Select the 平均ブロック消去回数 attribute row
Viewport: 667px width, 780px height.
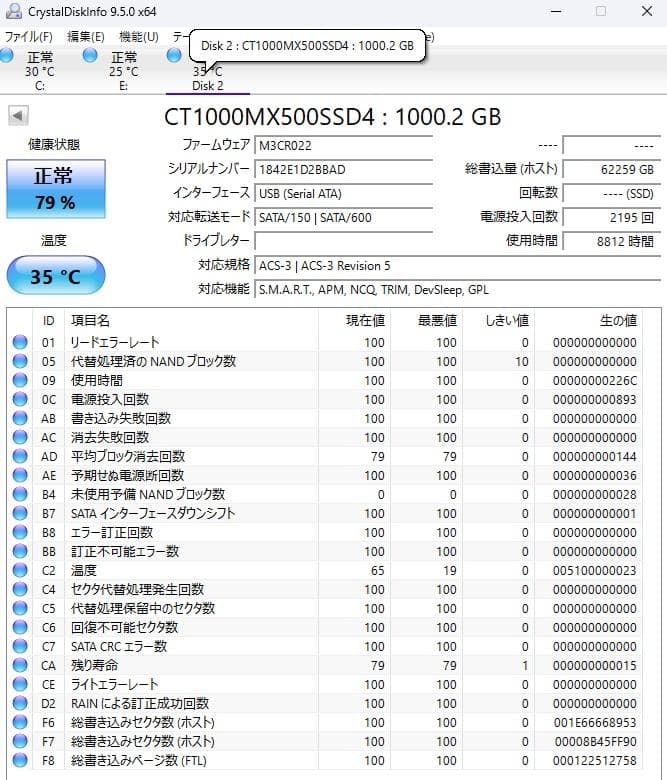point(326,456)
